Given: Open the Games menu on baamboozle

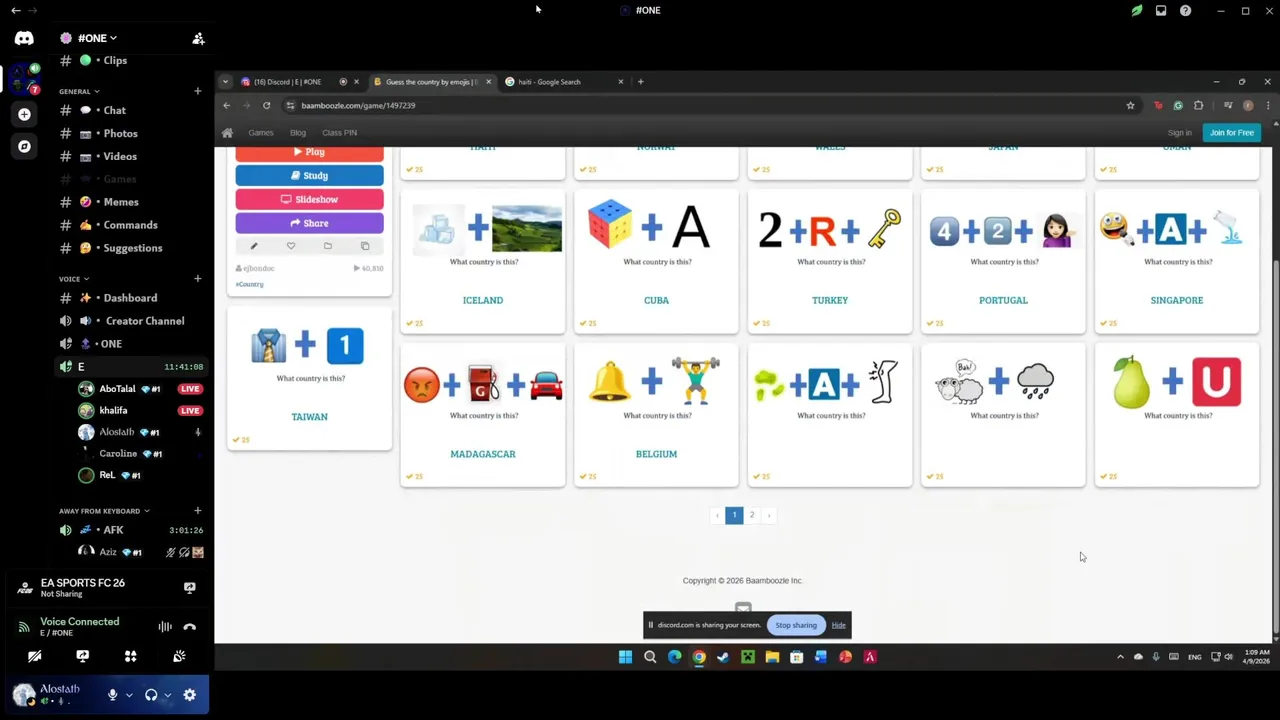Looking at the screenshot, I should pyautogui.click(x=261, y=133).
